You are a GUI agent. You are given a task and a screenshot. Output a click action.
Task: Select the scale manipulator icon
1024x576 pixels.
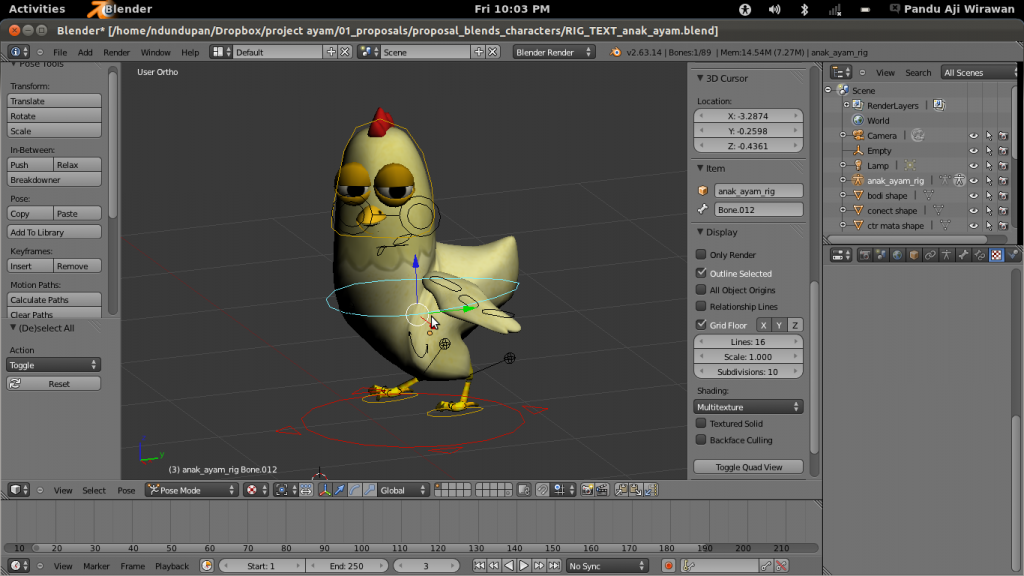click(x=370, y=490)
